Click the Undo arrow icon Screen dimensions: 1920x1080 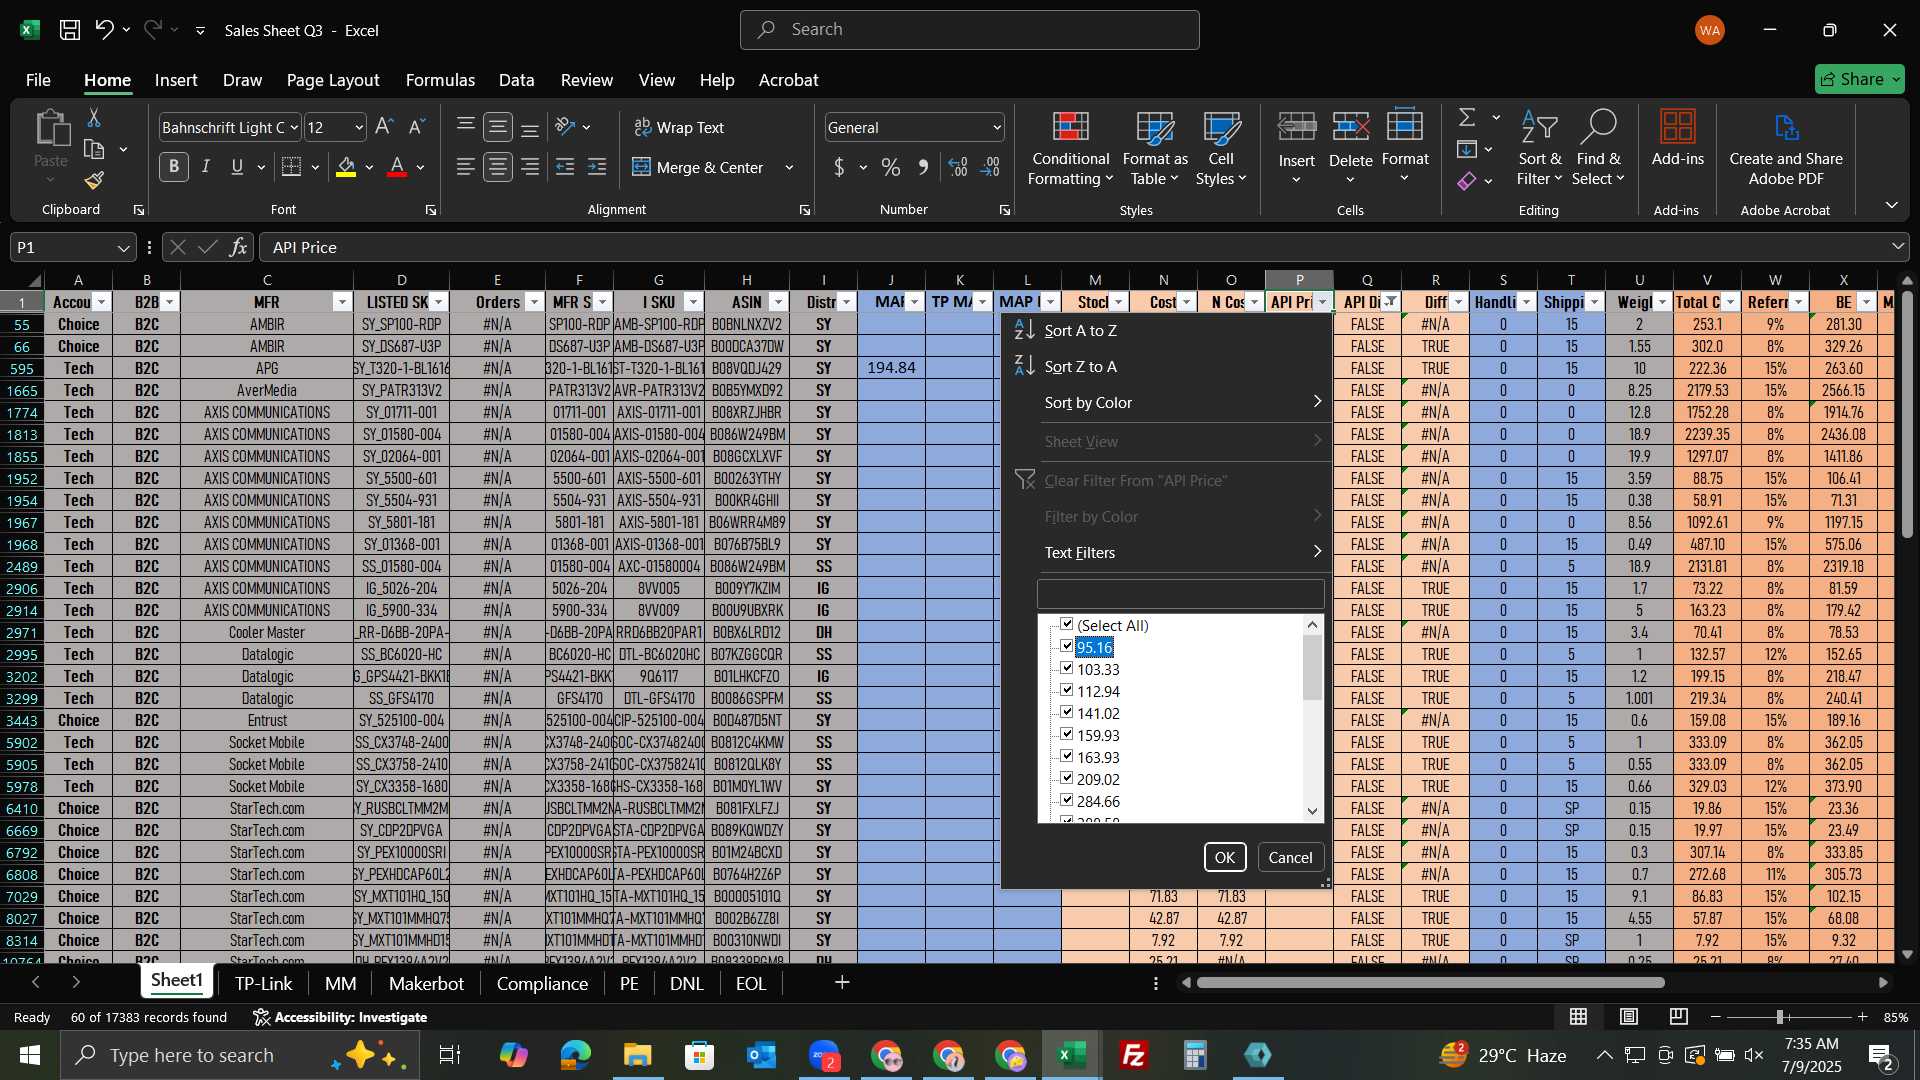[104, 30]
